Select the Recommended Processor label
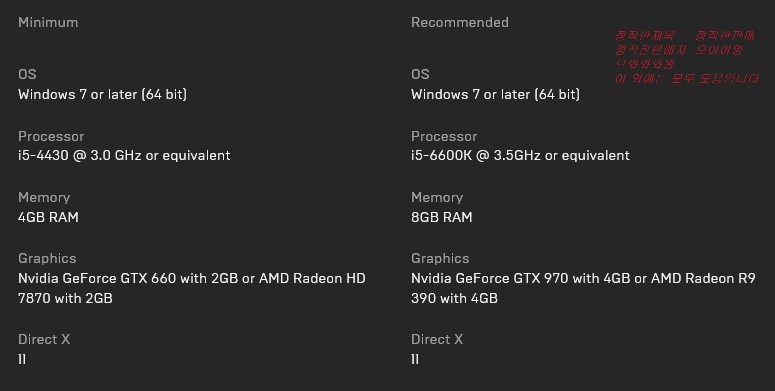Viewport: 775px width, 391px height. click(x=444, y=136)
